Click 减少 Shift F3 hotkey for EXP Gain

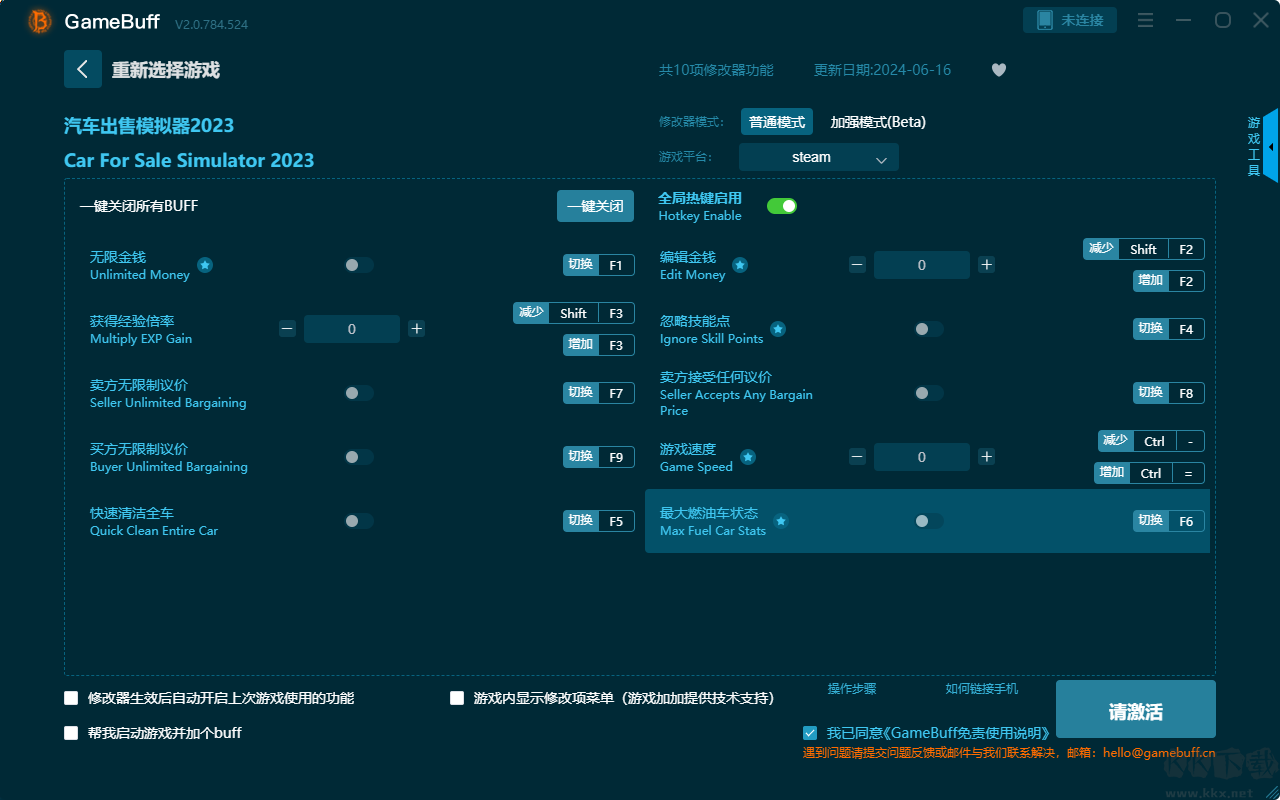574,313
